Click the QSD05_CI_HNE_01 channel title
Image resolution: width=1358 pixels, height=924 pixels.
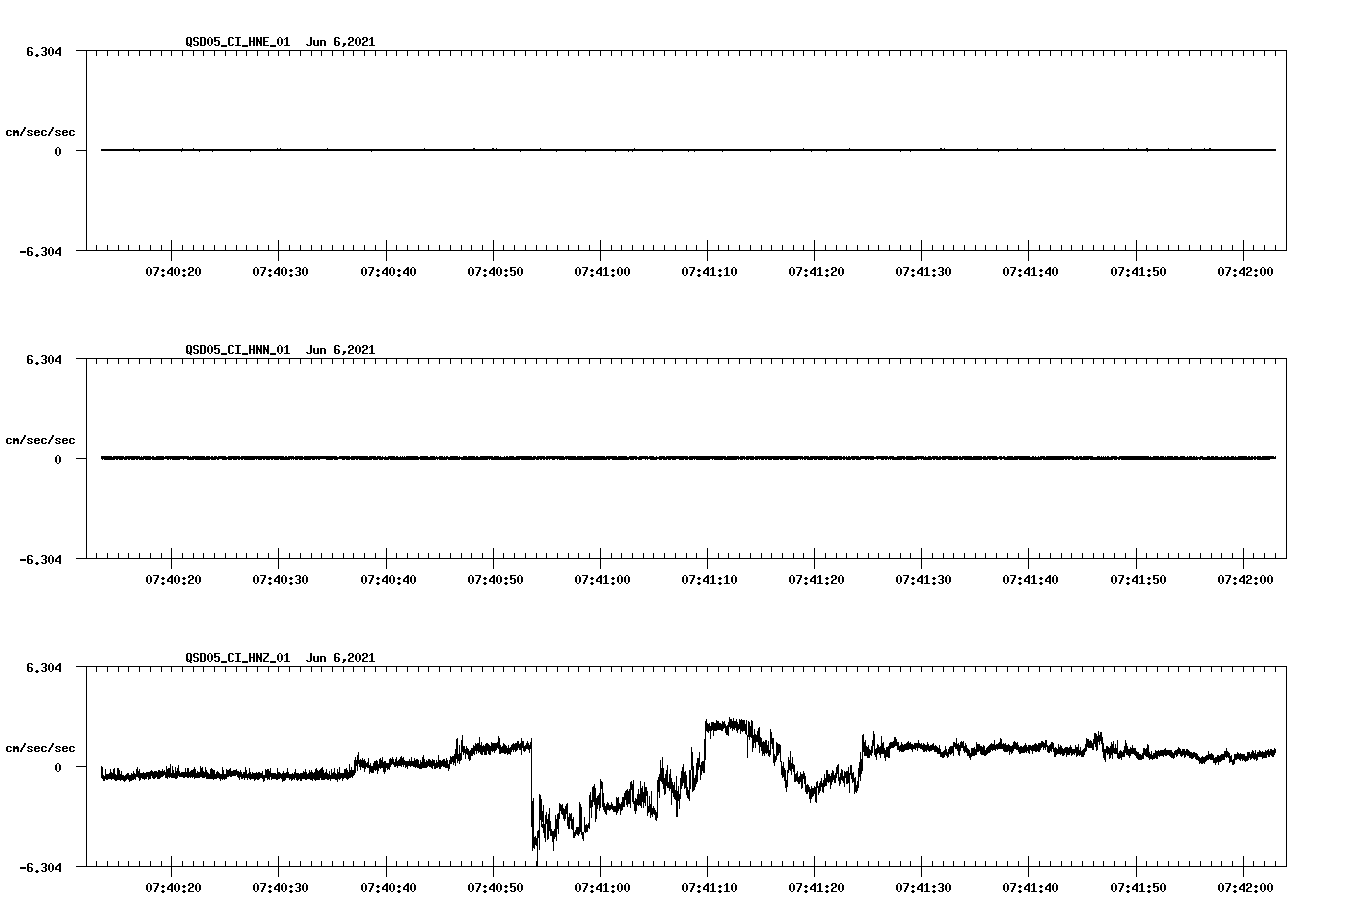click(x=238, y=42)
